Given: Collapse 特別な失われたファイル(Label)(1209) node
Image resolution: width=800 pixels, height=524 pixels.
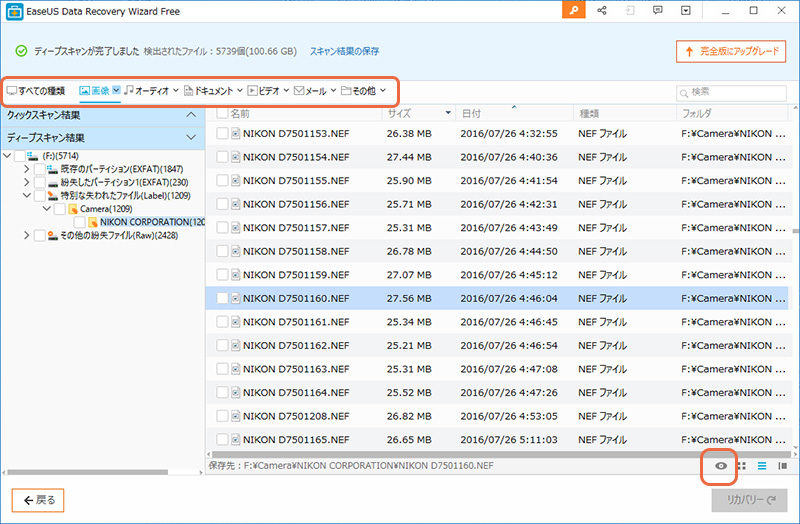Looking at the screenshot, I should (27, 195).
